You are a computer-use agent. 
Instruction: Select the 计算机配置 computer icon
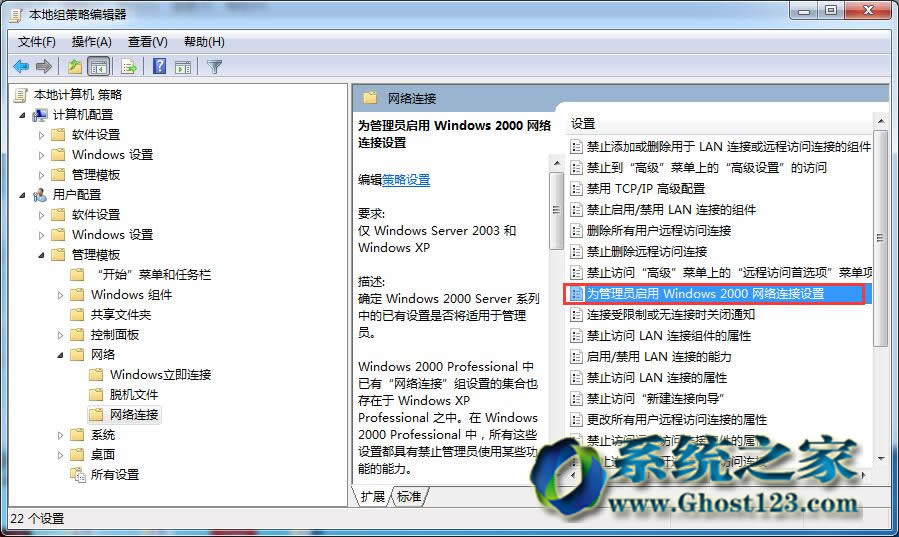pos(40,115)
